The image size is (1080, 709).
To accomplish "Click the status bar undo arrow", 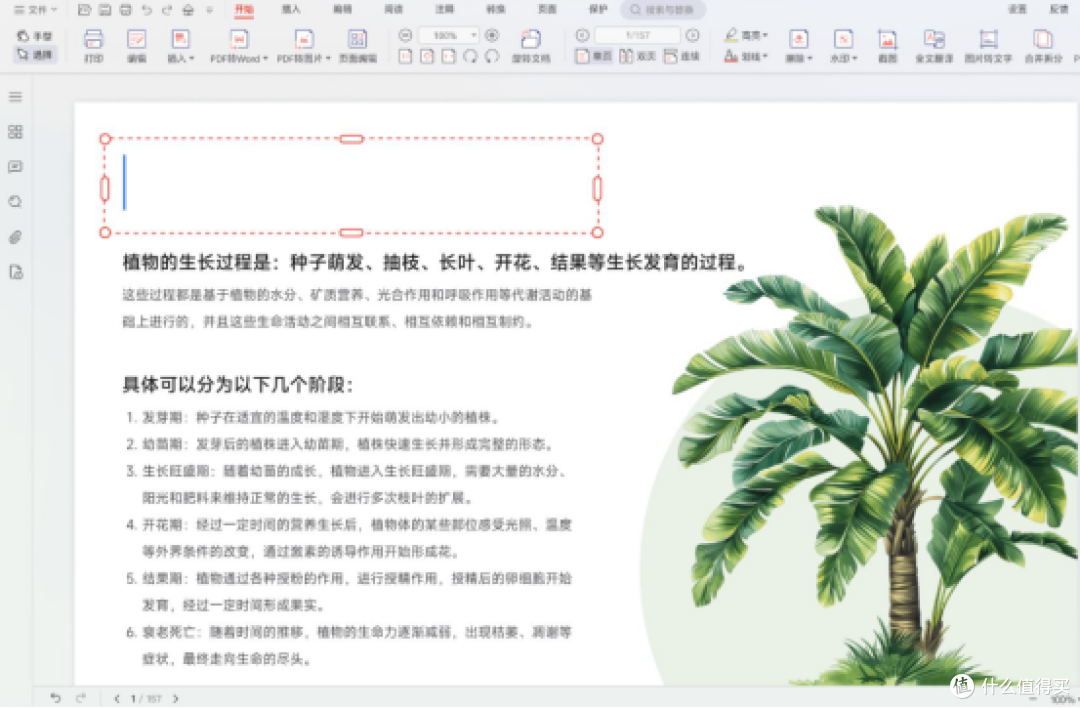I will [x=55, y=698].
